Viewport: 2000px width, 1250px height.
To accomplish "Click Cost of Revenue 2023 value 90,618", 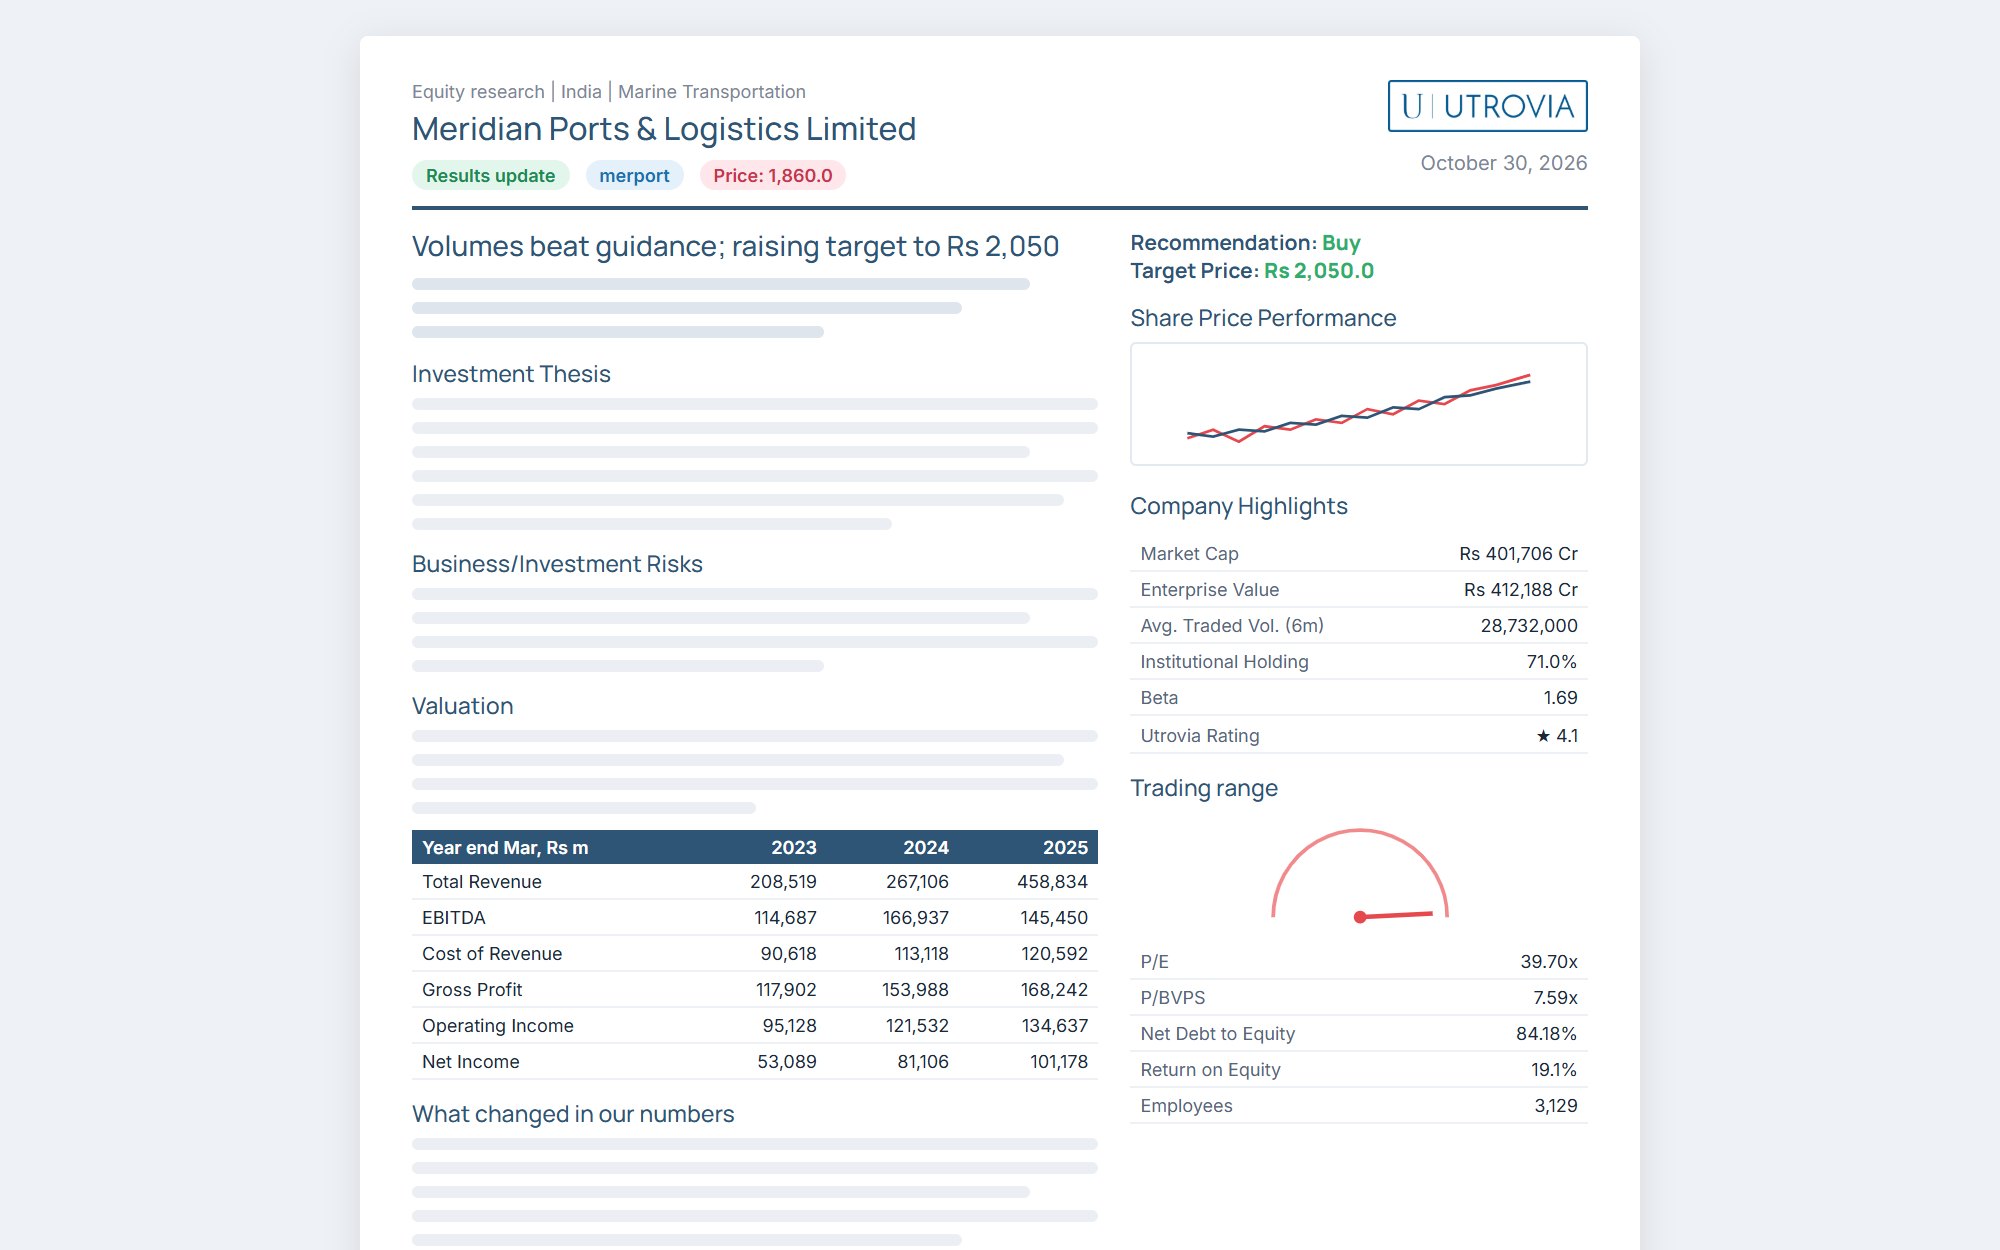I will [x=788, y=953].
